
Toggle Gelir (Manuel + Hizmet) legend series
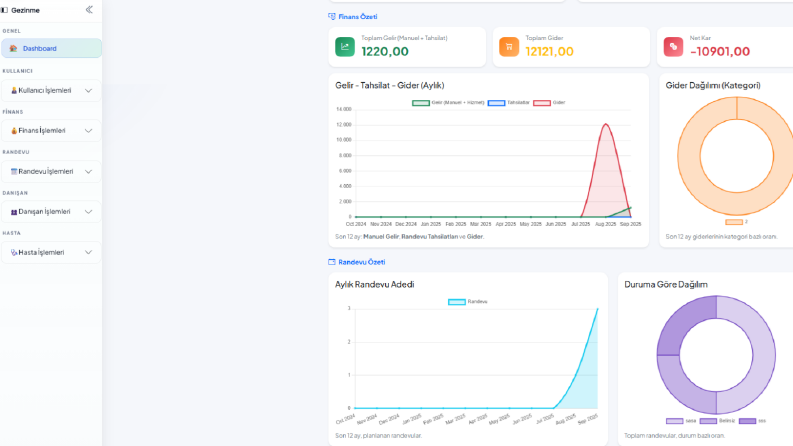448,103
